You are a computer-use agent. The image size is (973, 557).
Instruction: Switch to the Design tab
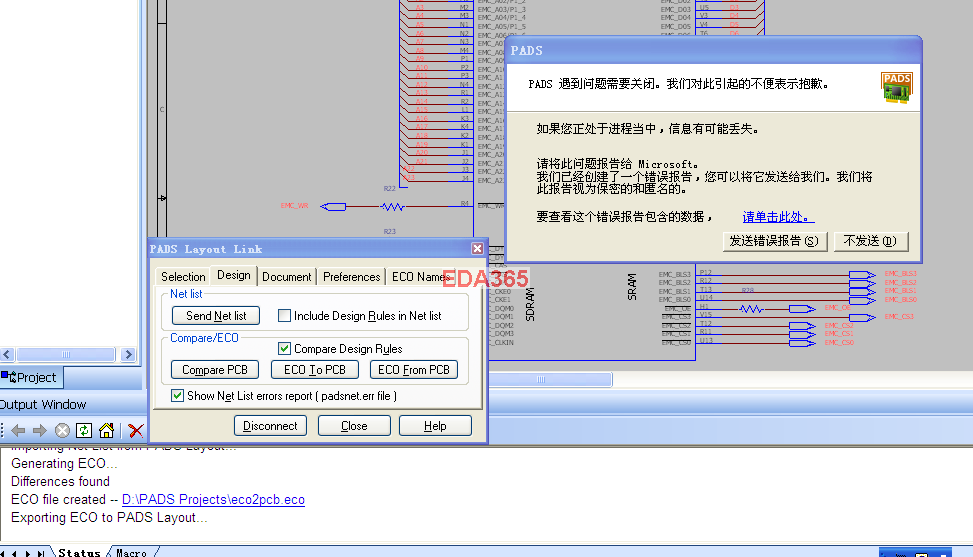click(x=234, y=275)
